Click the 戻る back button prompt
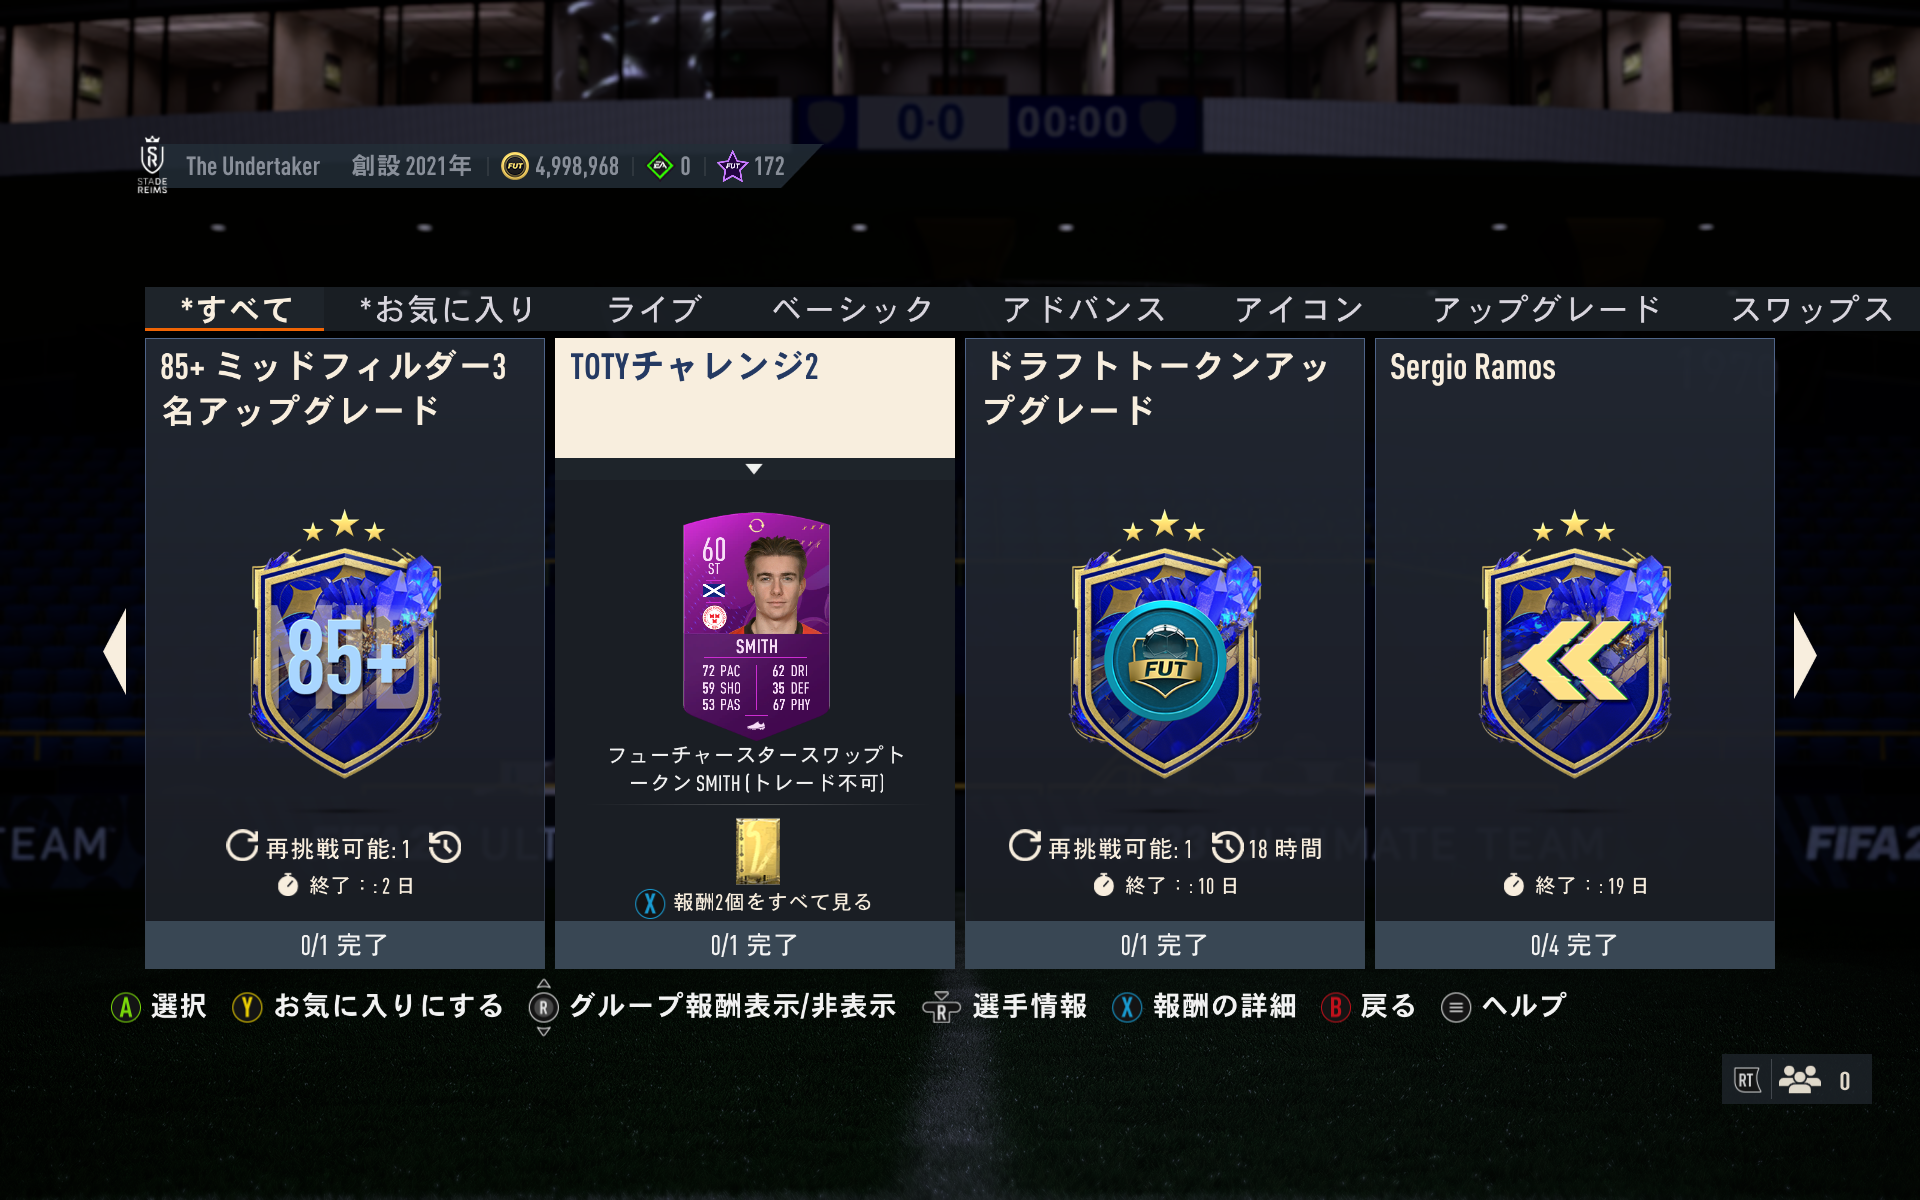The width and height of the screenshot is (1920, 1200). (x=1369, y=1006)
